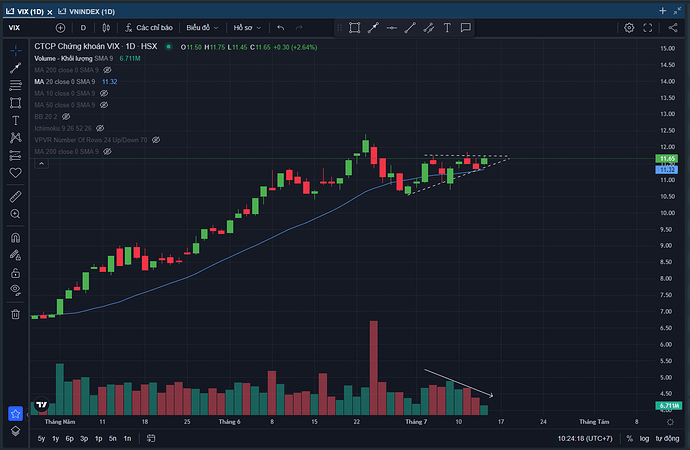Enter fullscreen mode from top toolbar
The width and height of the screenshot is (690, 450).
point(649,27)
